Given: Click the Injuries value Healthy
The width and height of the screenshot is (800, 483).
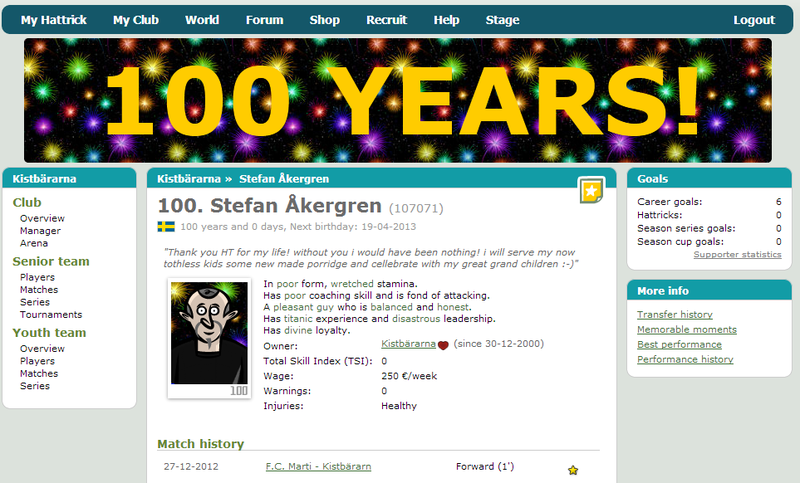Looking at the screenshot, I should coord(399,406).
